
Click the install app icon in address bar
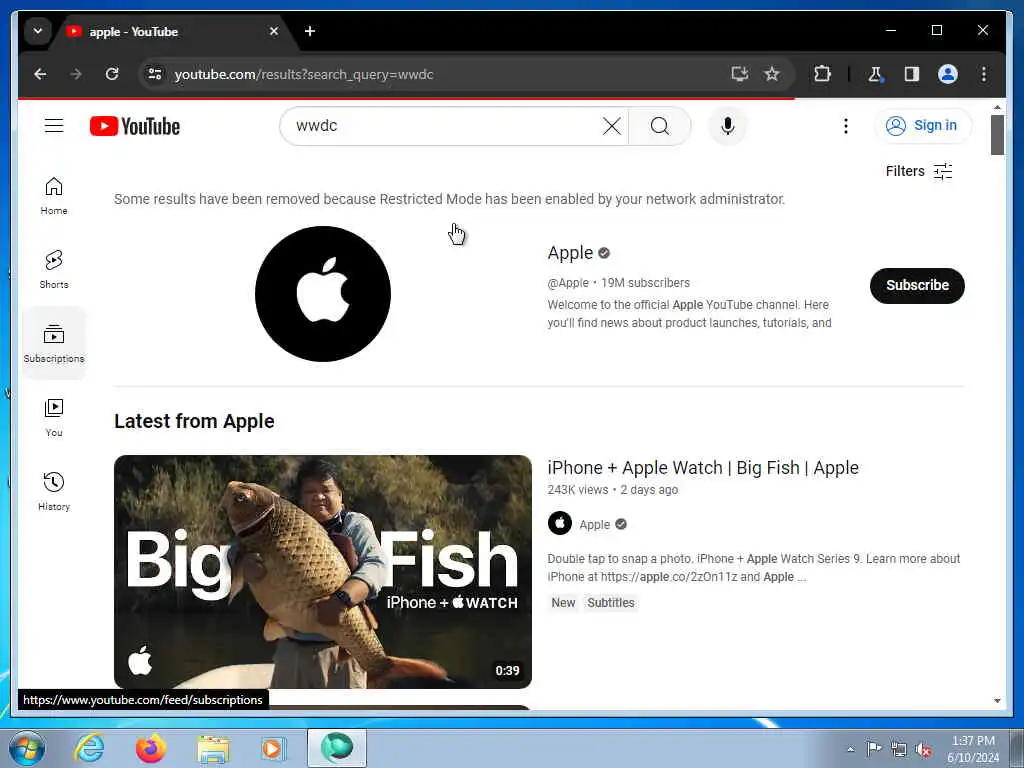739,74
